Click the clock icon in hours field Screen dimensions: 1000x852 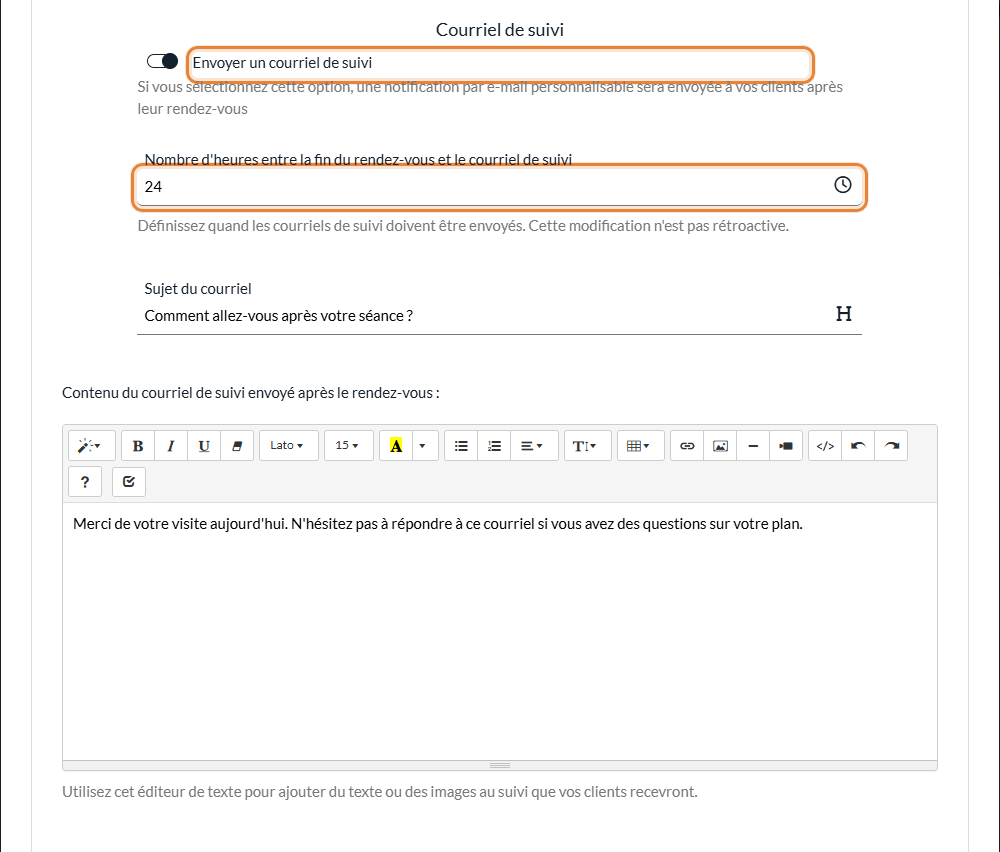click(x=842, y=185)
